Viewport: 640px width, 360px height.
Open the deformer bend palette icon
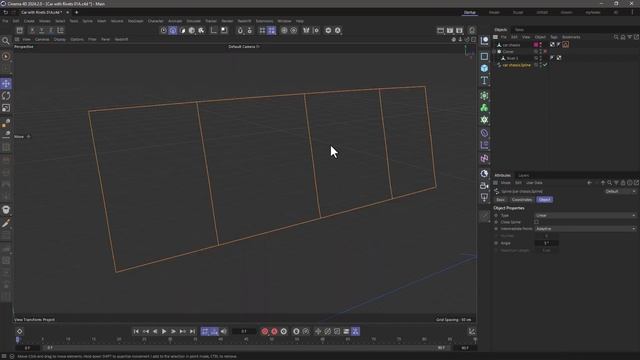484,133
